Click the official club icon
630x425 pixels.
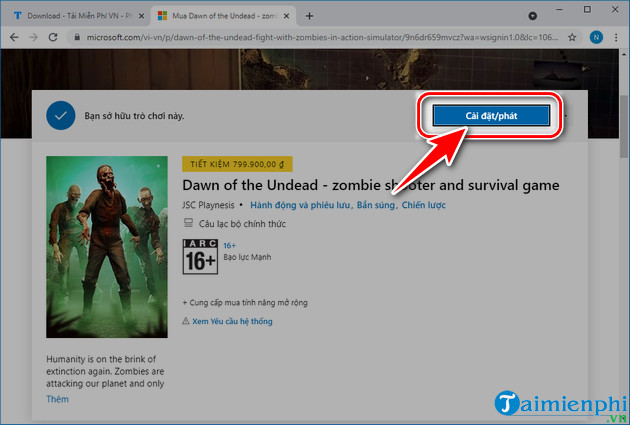coord(188,223)
